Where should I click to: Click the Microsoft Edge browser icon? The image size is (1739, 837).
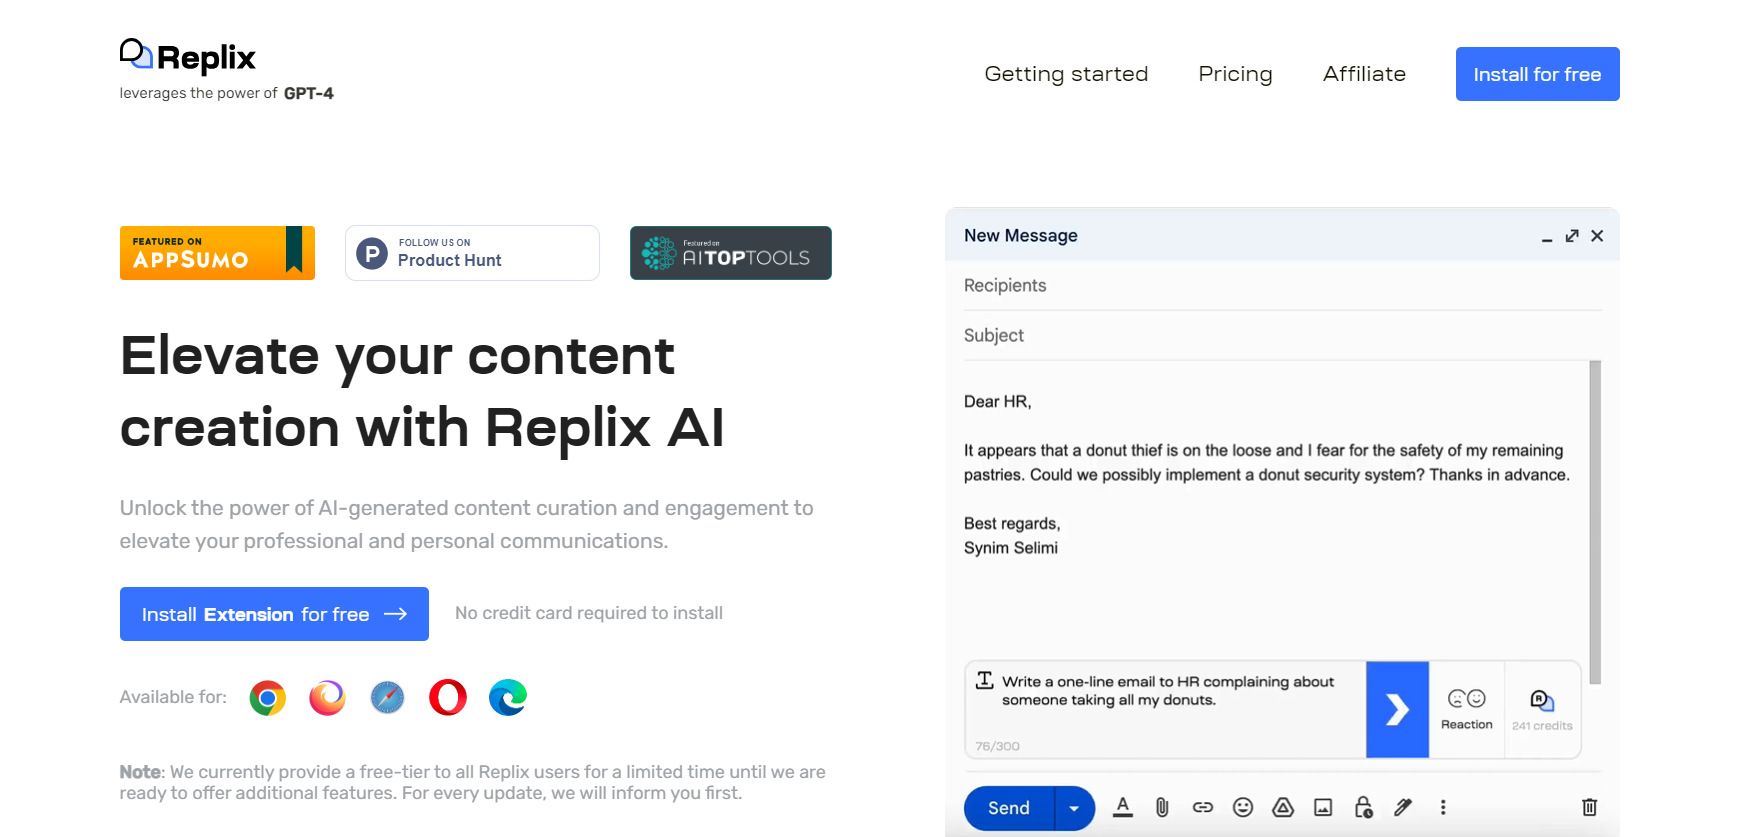tap(508, 698)
